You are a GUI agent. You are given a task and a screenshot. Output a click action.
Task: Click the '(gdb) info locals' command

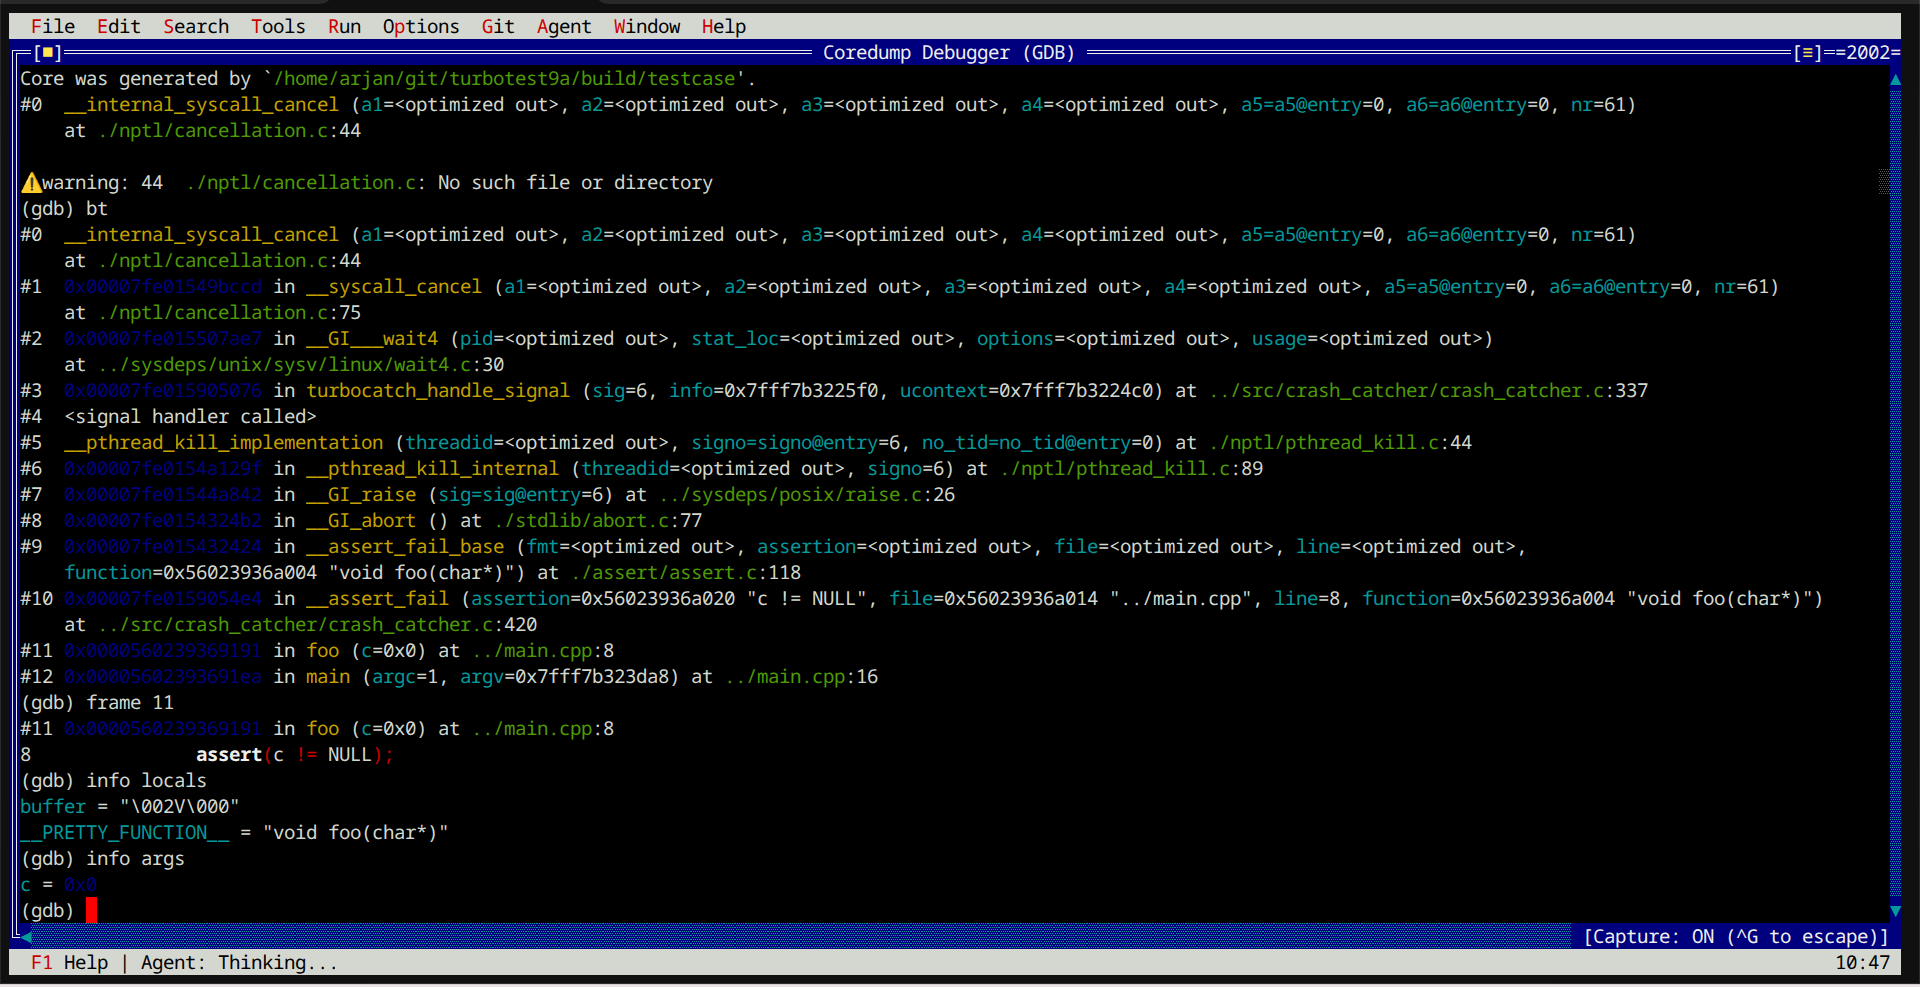pos(113,781)
